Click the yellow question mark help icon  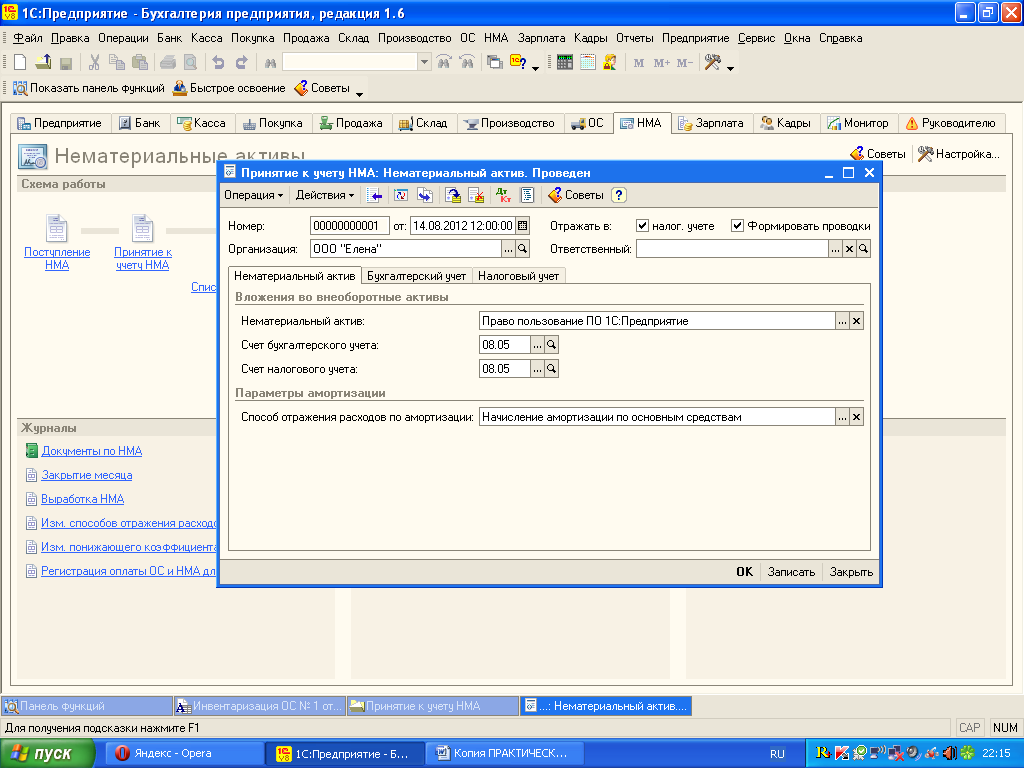[x=619, y=195]
